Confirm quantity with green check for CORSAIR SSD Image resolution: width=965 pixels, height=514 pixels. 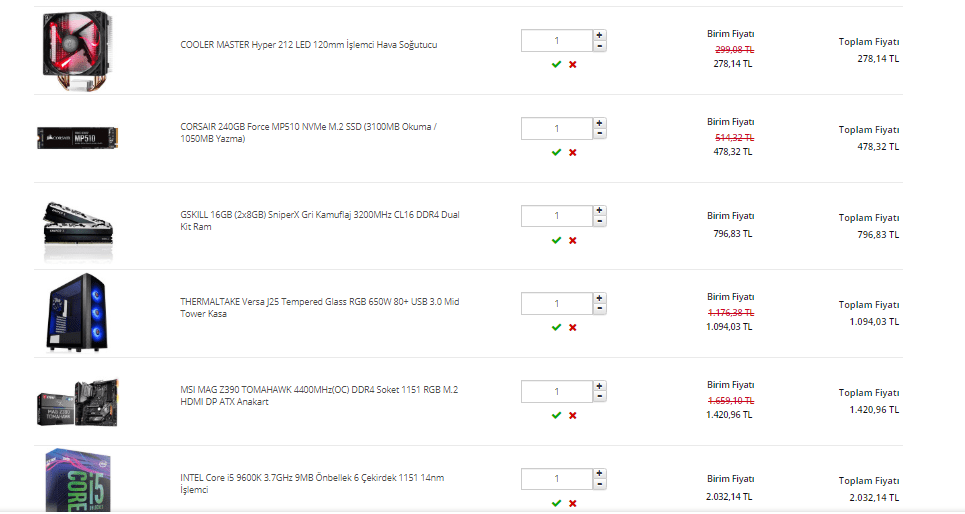(x=556, y=152)
